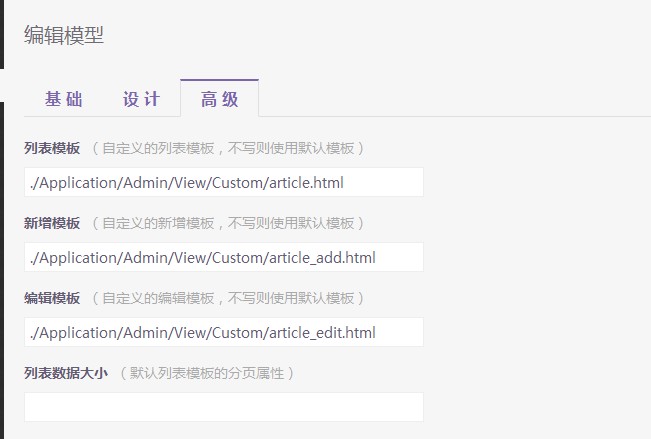This screenshot has width=651, height=439.
Task: Click the blank area right of 编辑模型 heading
Action: point(400,36)
